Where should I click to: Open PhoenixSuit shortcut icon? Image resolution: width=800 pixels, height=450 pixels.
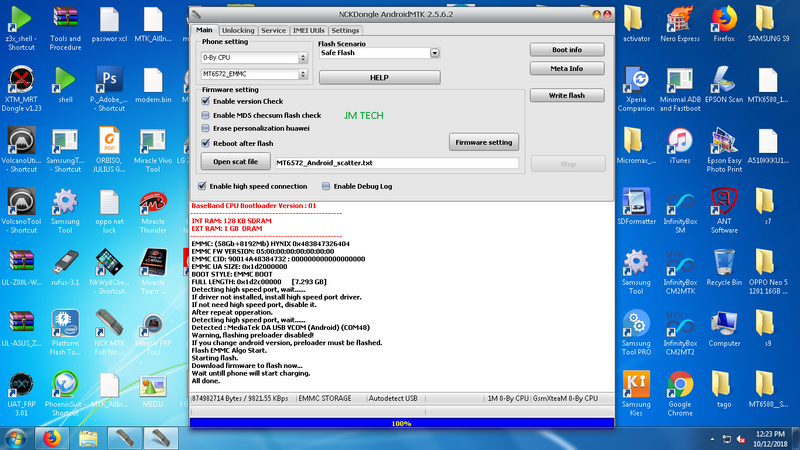click(x=65, y=394)
